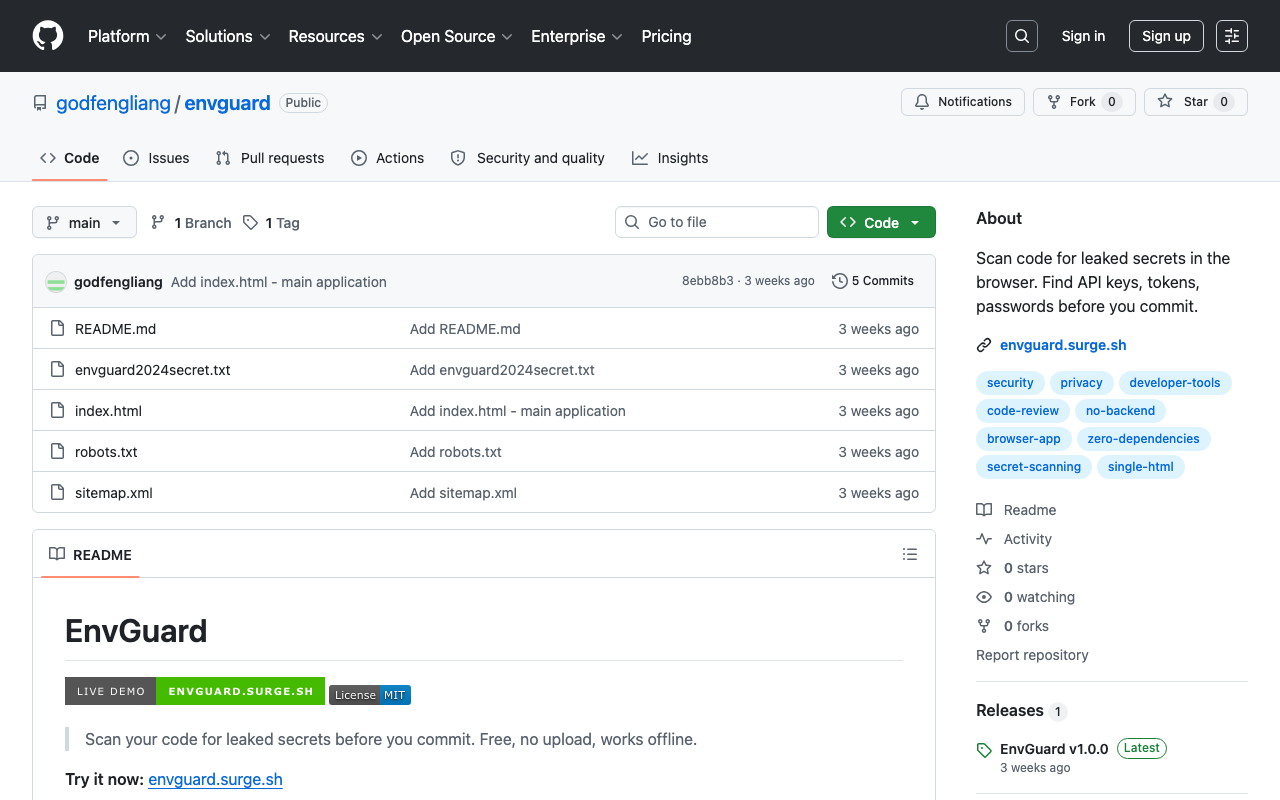Switch to the Insights tab
The height and width of the screenshot is (800, 1280).
pos(670,158)
